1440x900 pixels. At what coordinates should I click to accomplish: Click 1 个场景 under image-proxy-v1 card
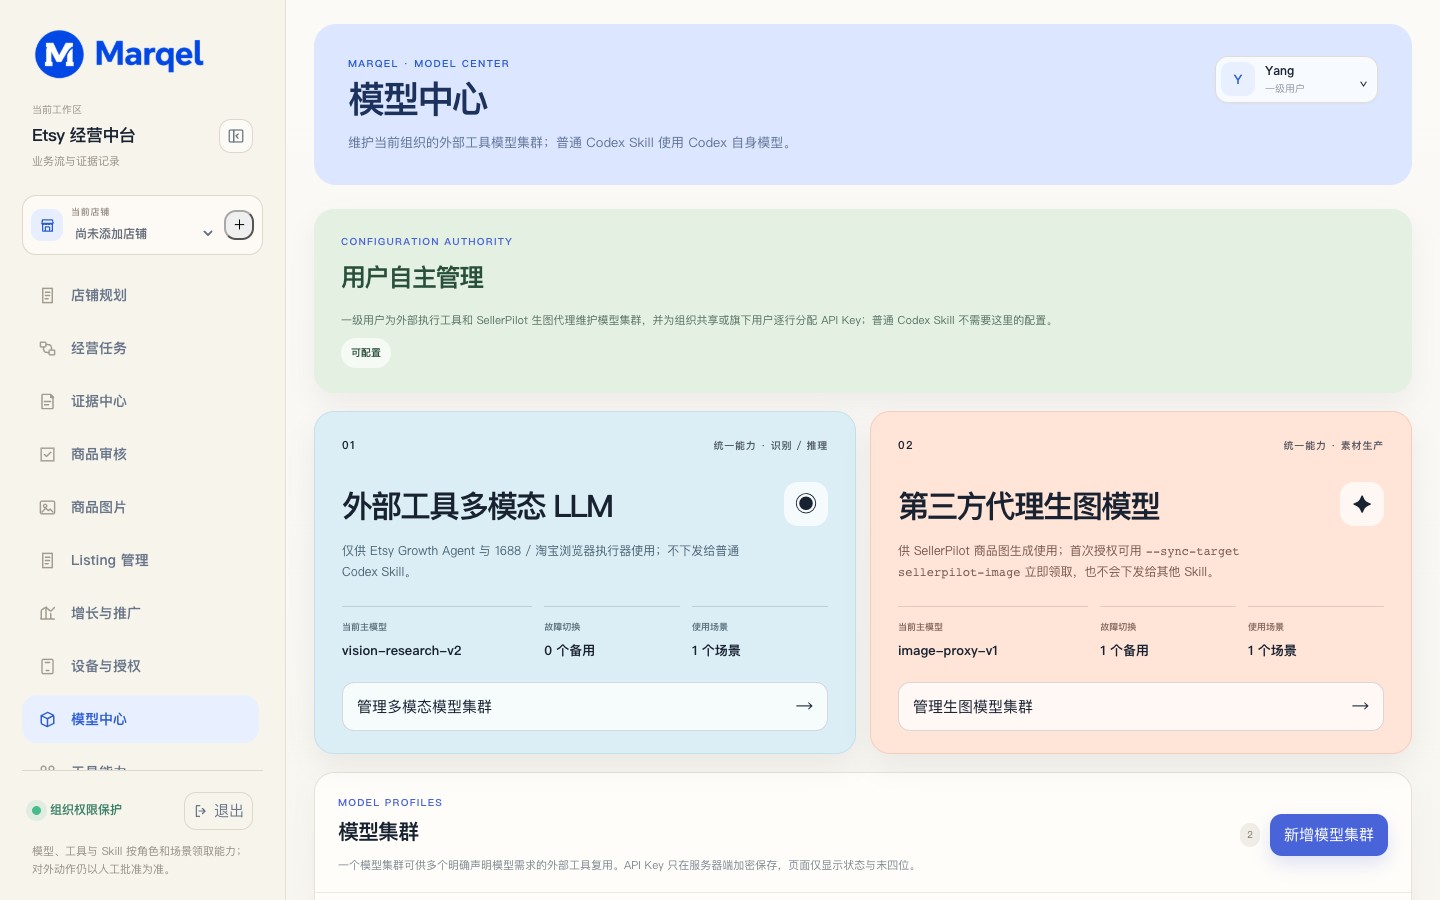pos(1272,650)
